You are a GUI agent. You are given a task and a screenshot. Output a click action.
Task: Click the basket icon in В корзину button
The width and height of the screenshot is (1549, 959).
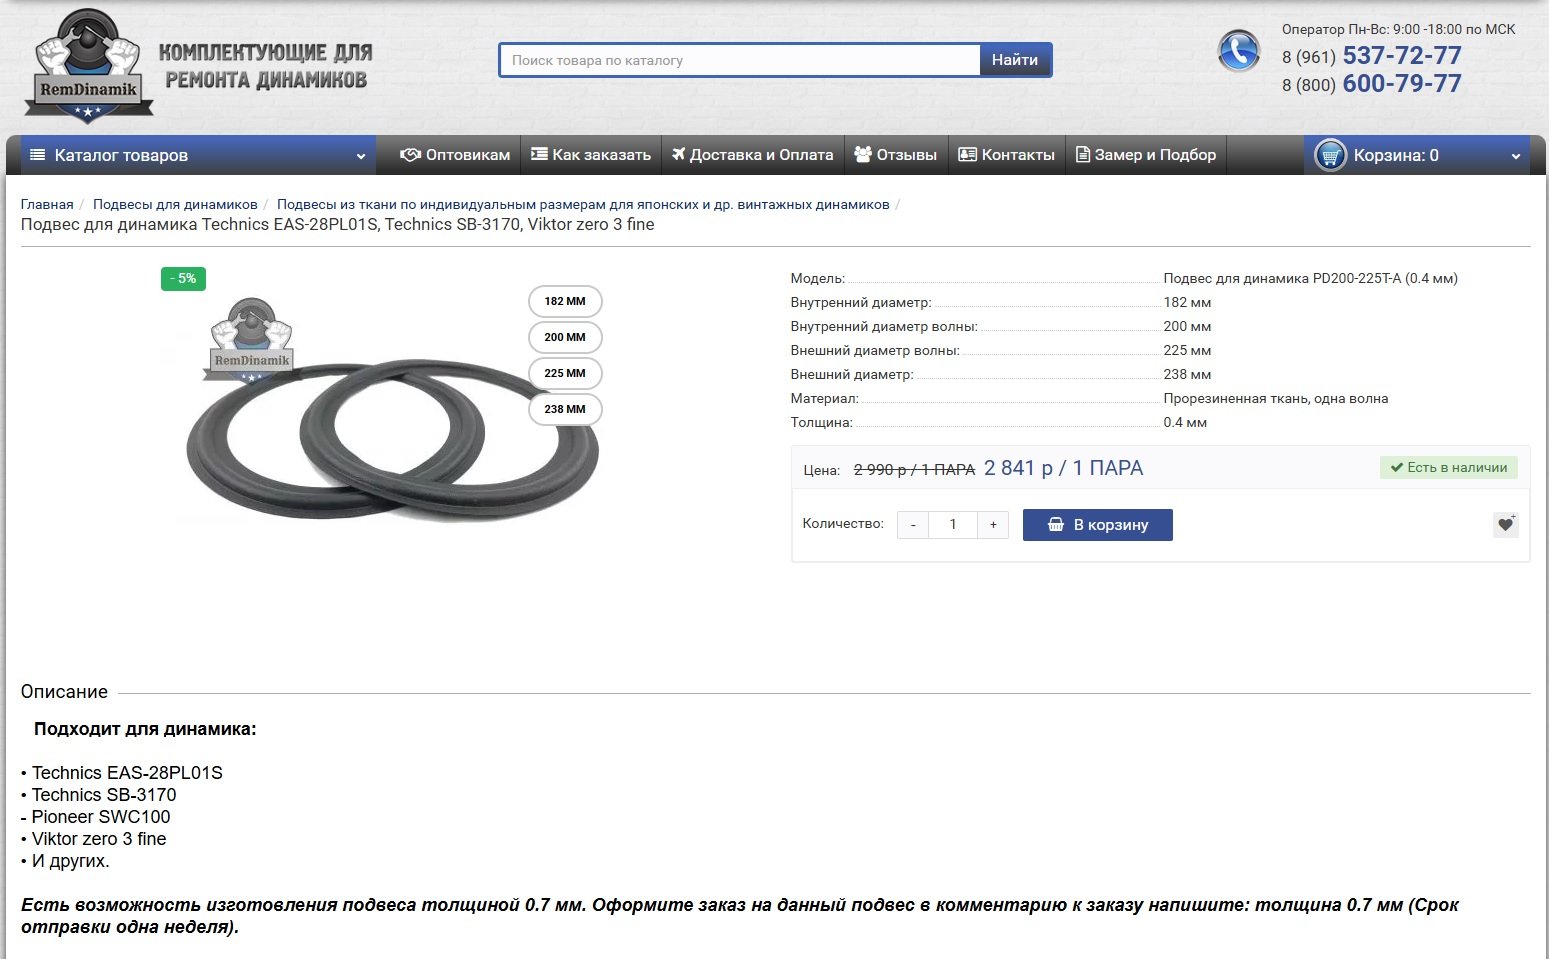tap(1056, 525)
